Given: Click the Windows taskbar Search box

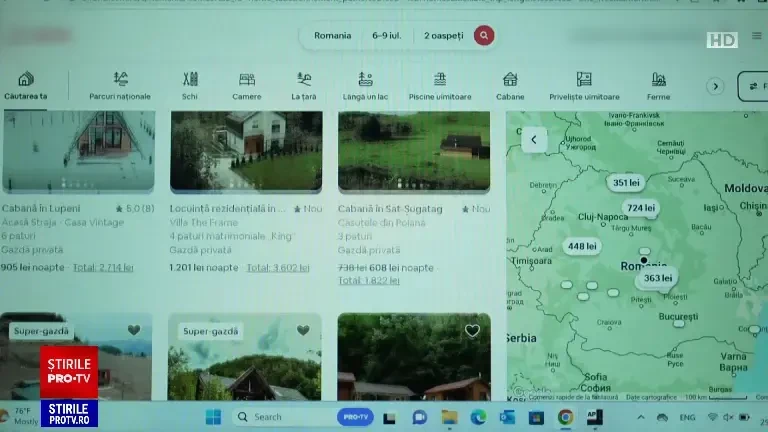Looking at the screenshot, I should [x=280, y=417].
